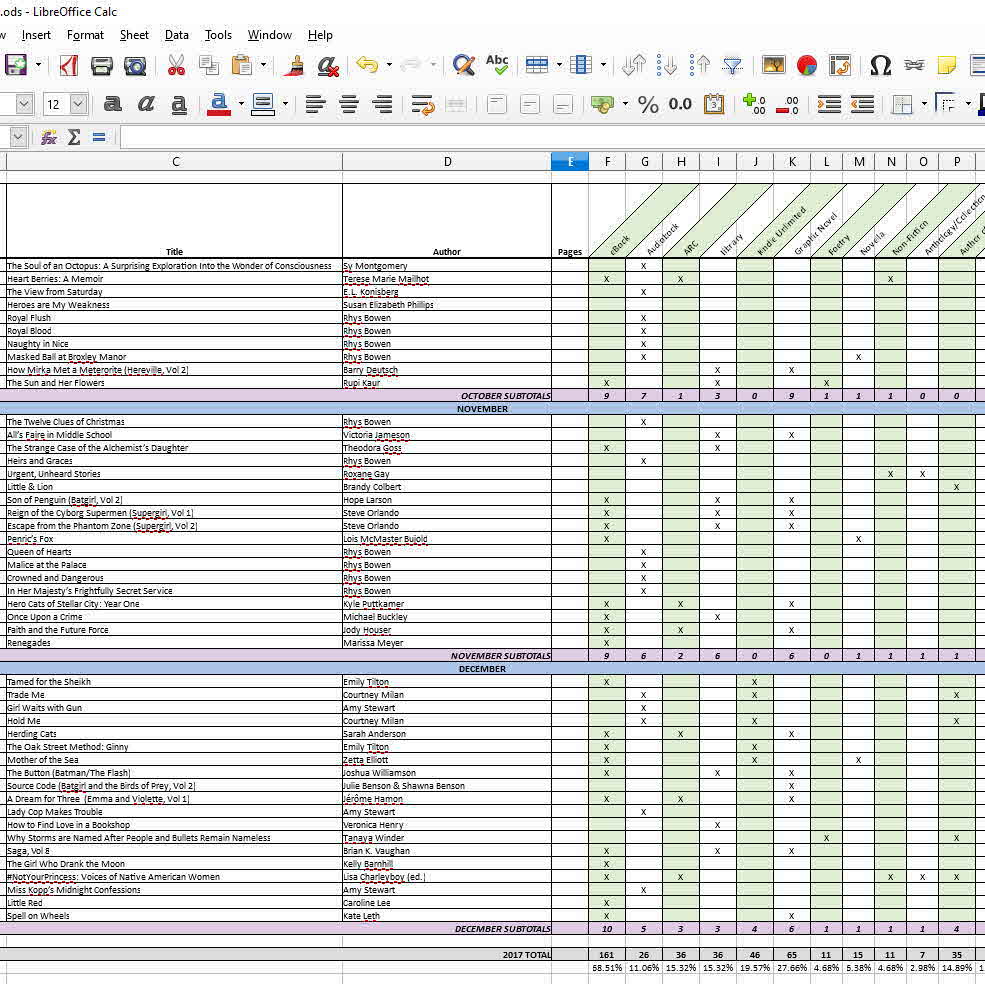Viewport: 985px width, 985px height.
Task: Export the document as PDF
Action: 69,66
